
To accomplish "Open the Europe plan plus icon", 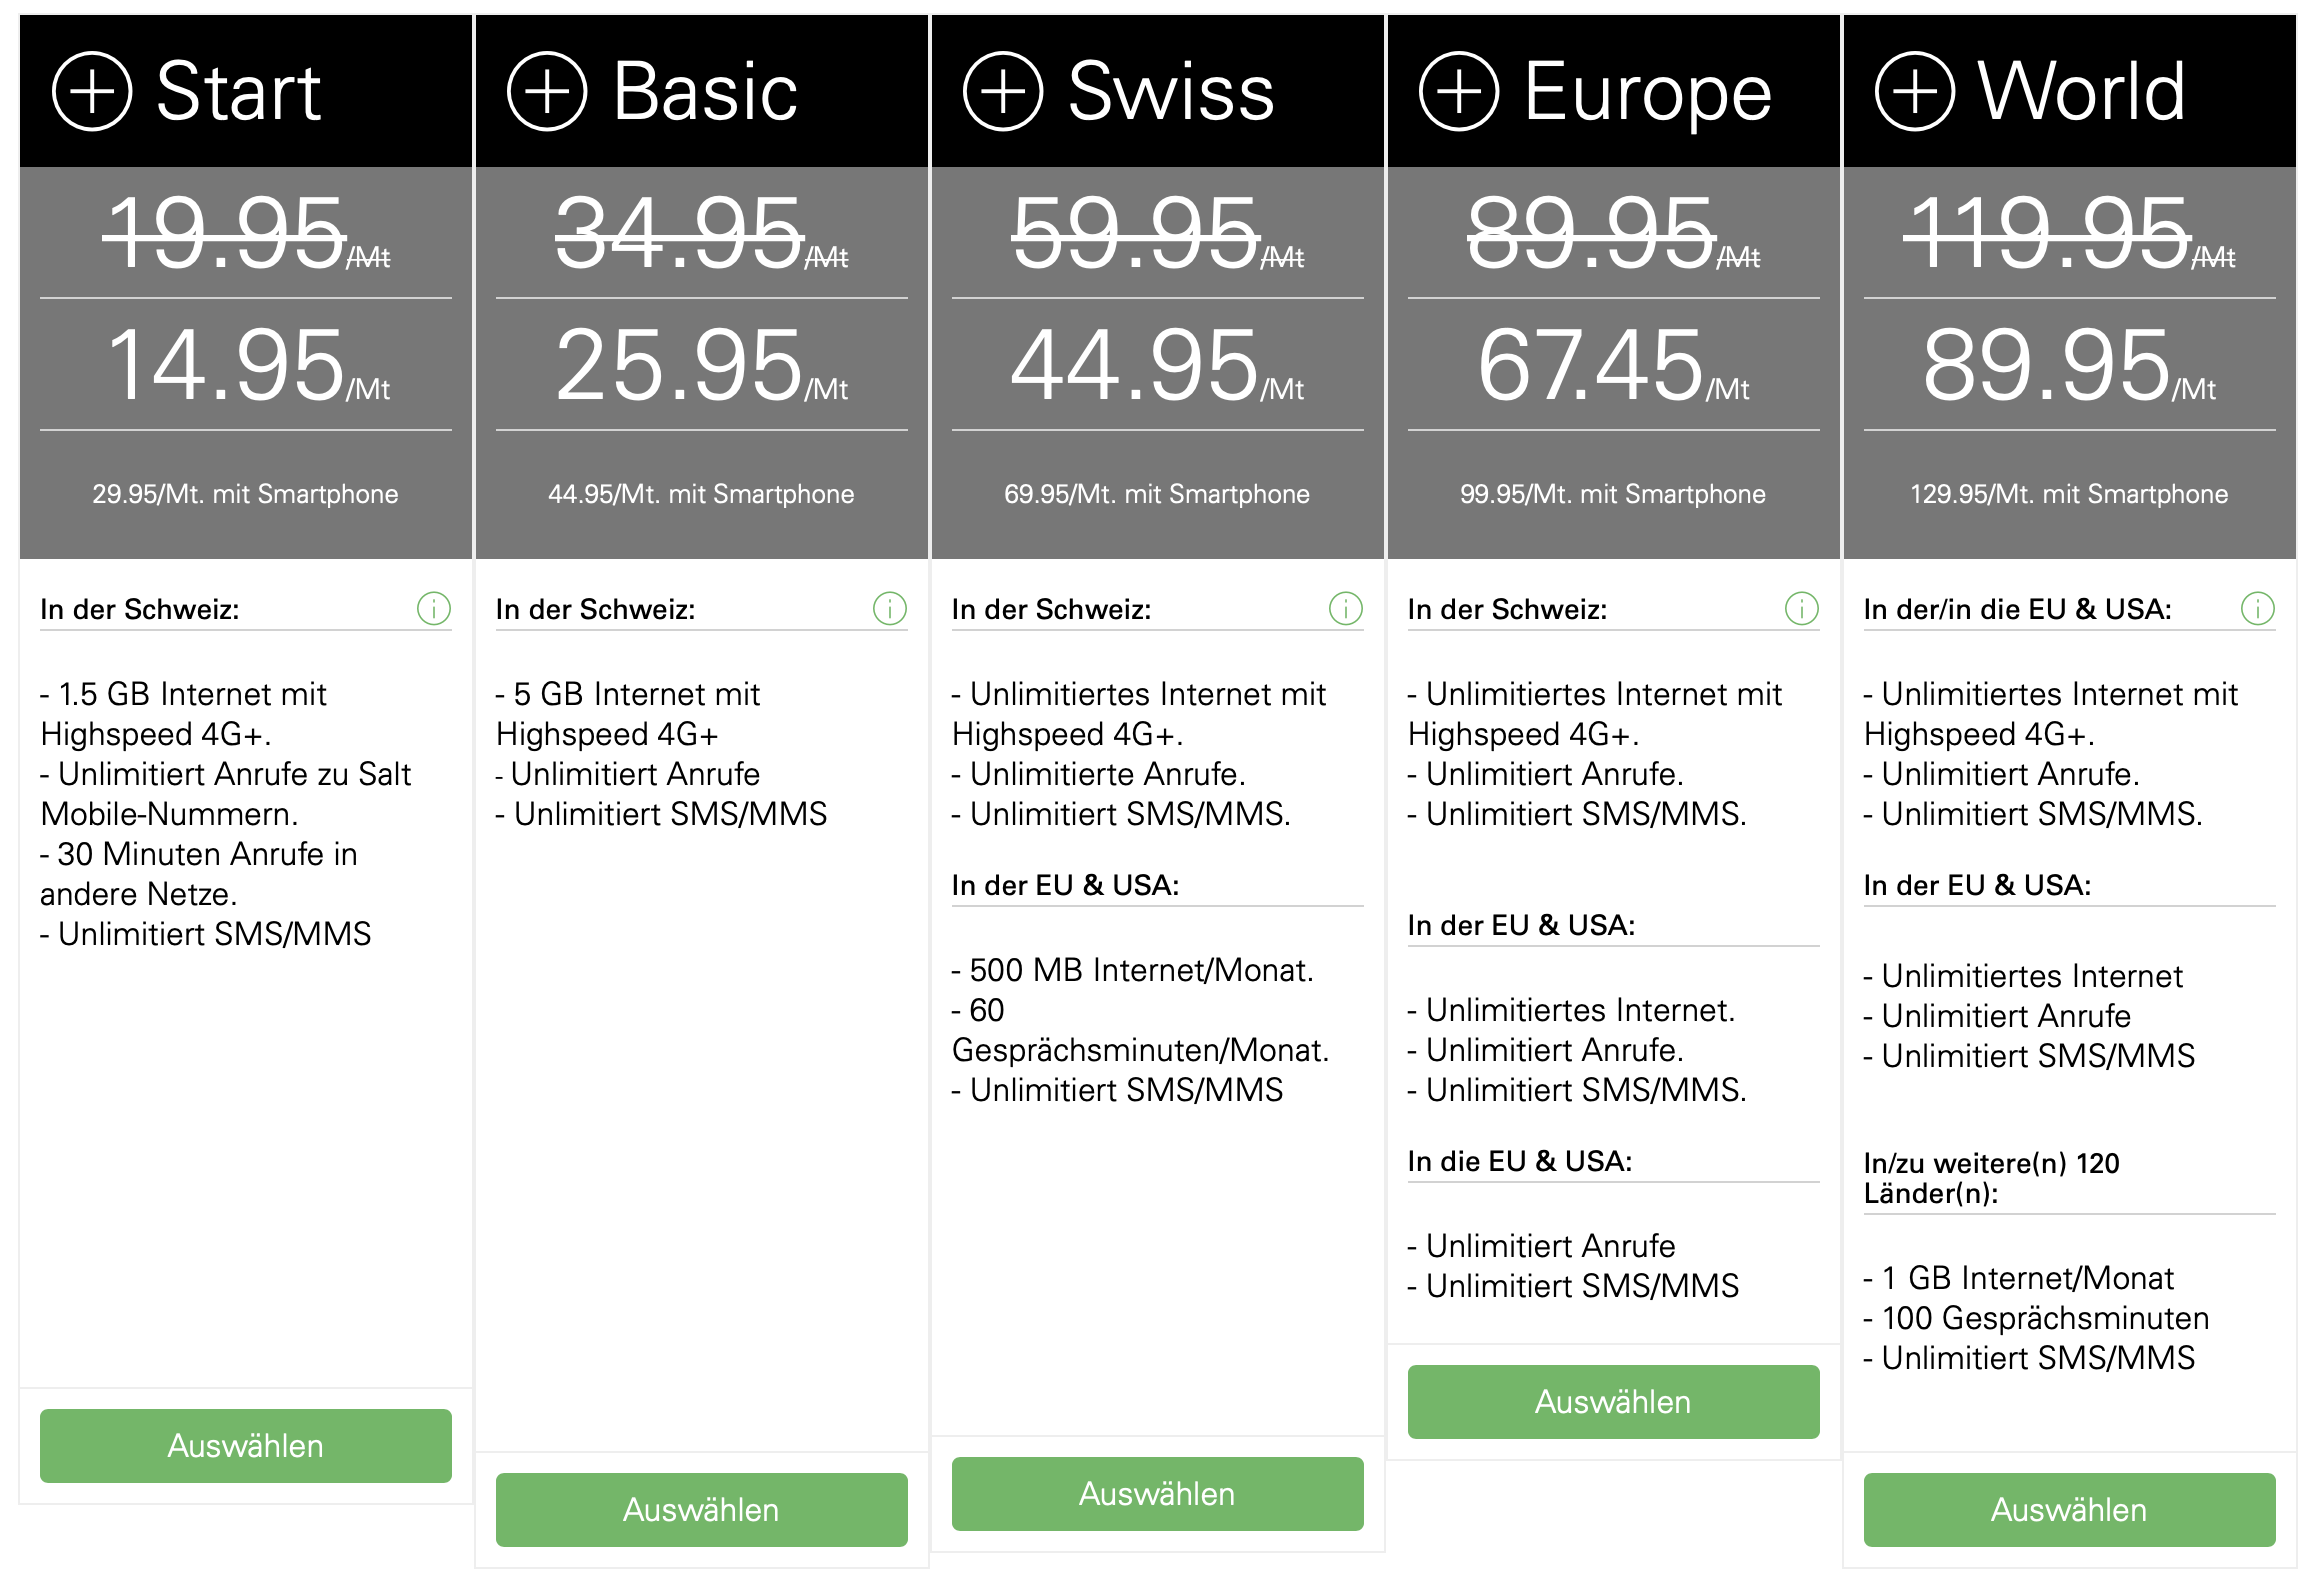I will (x=1459, y=91).
